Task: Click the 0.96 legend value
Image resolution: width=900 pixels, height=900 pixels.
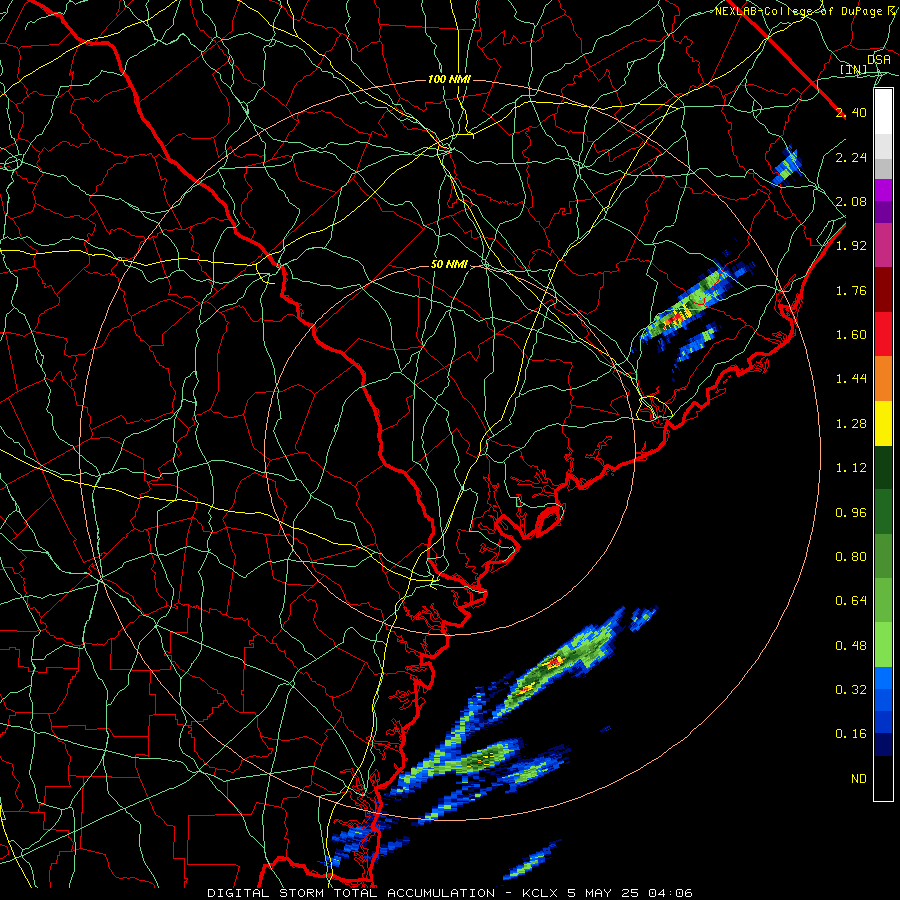Action: tap(851, 513)
